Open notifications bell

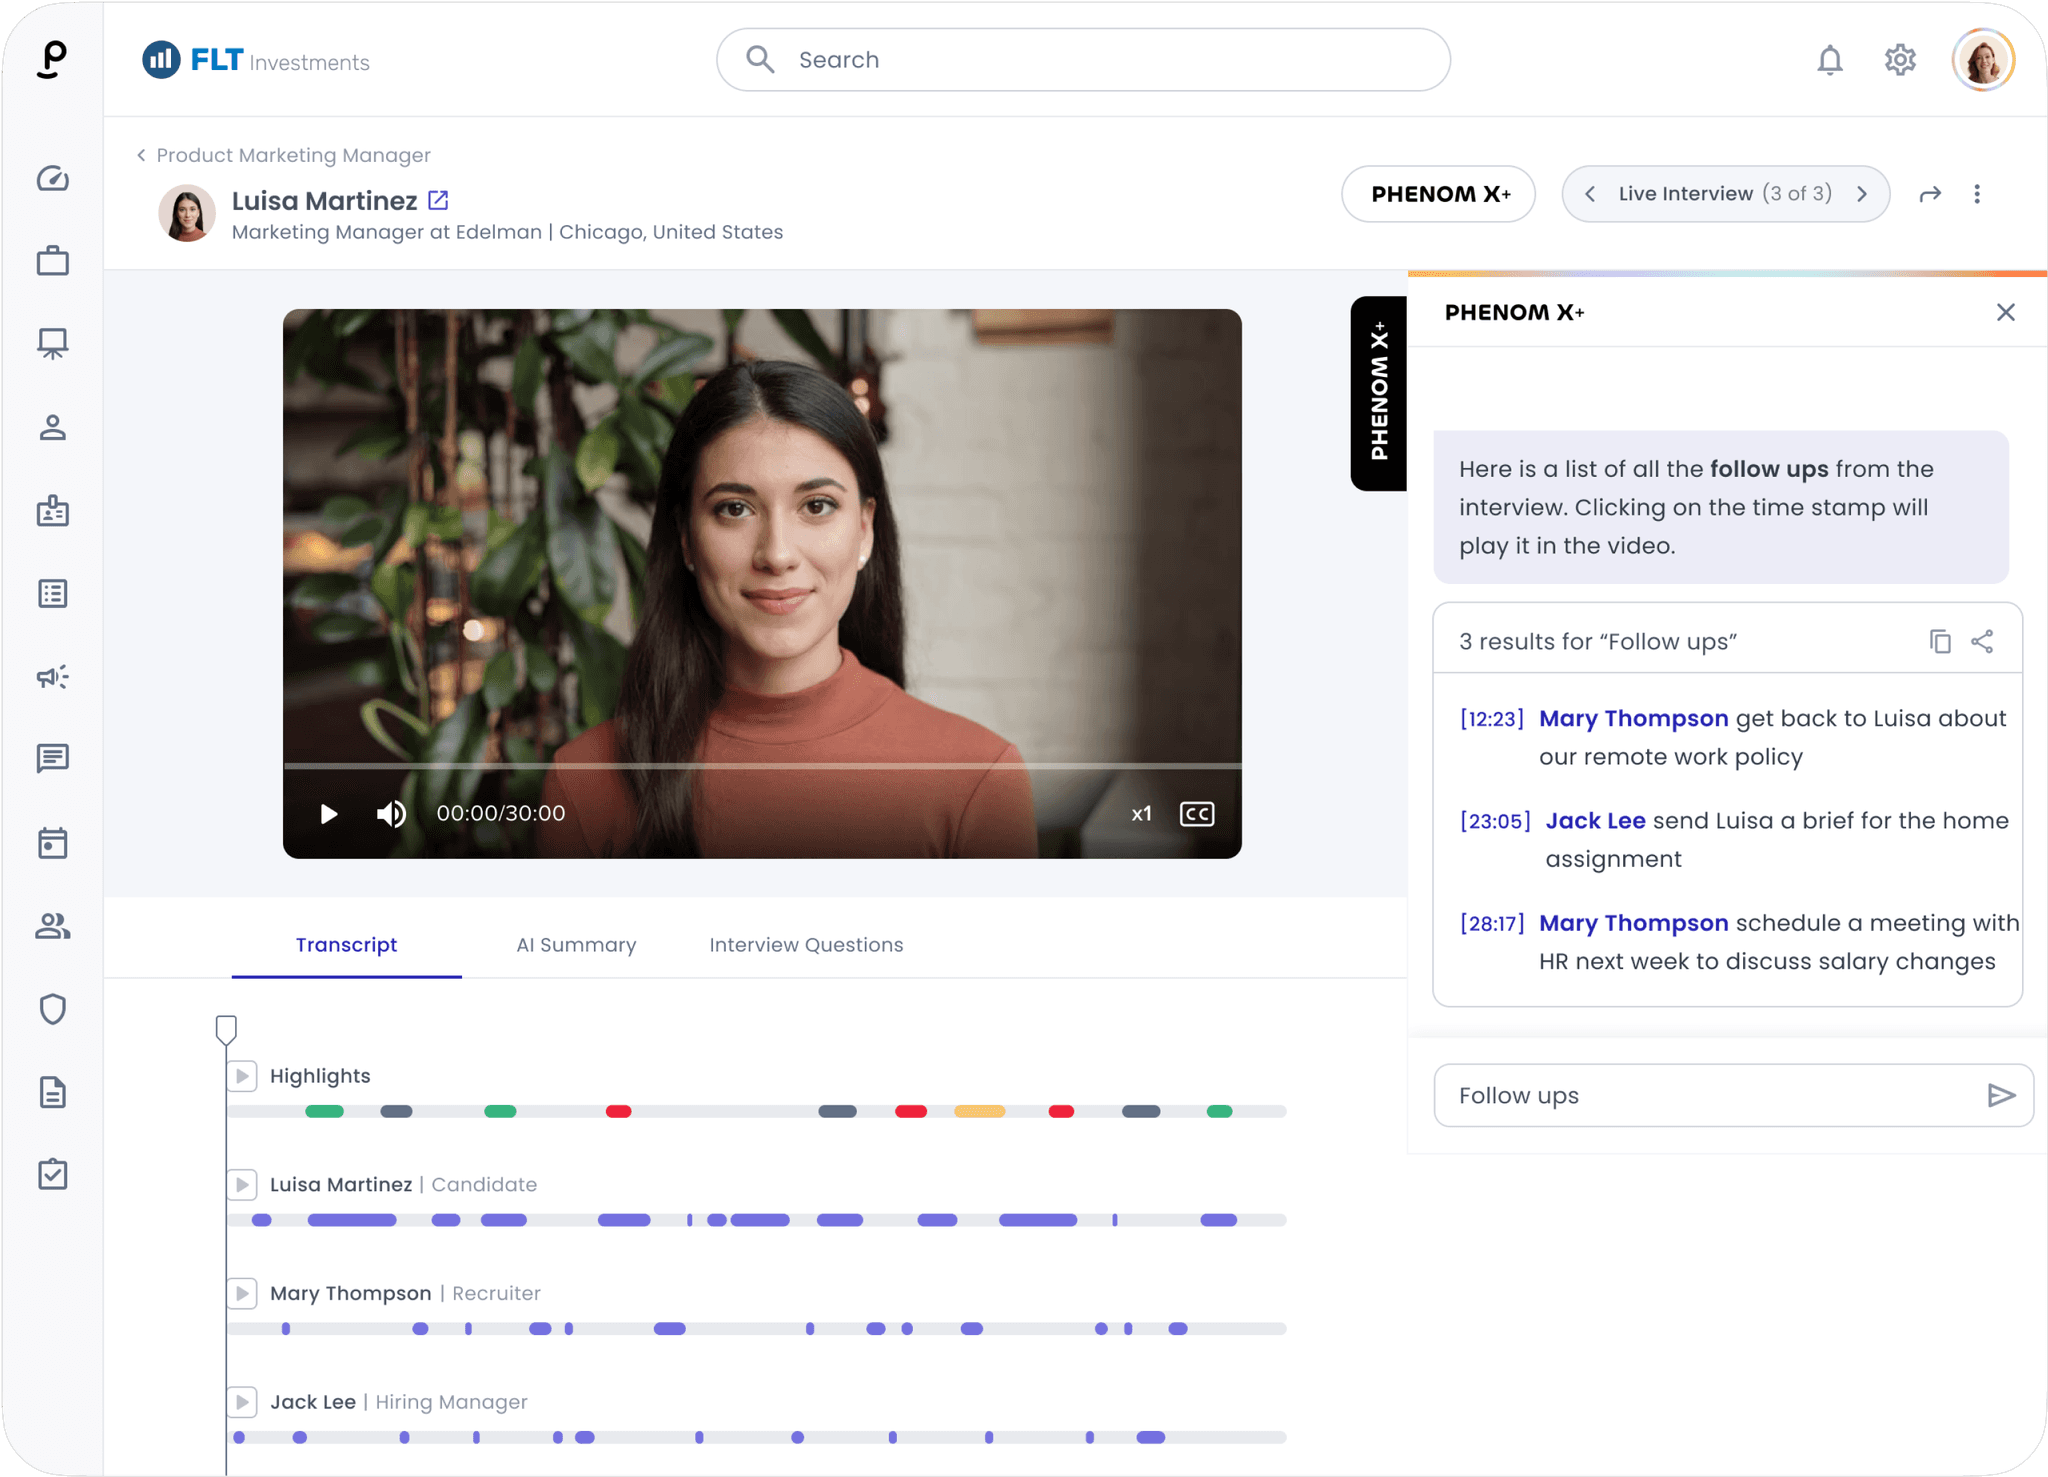pyautogui.click(x=1829, y=60)
